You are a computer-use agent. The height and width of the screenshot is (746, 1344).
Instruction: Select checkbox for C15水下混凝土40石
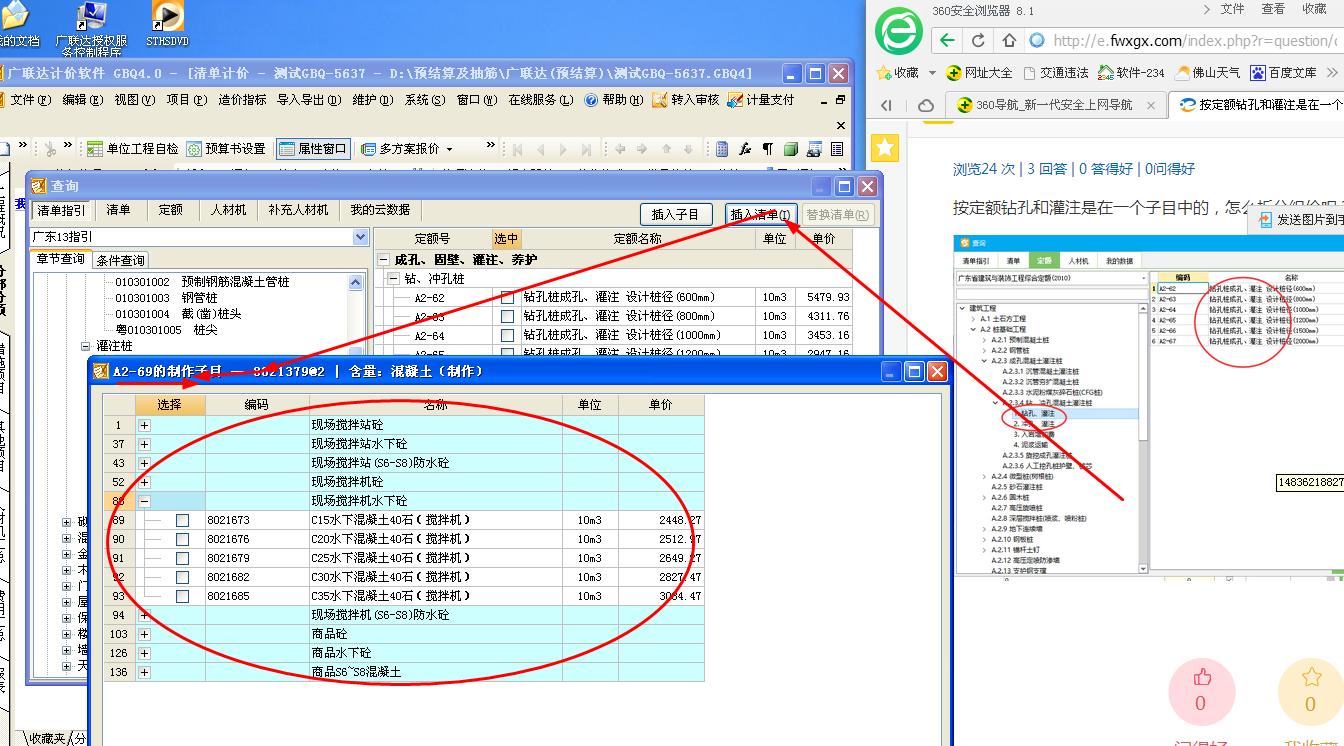(182, 520)
